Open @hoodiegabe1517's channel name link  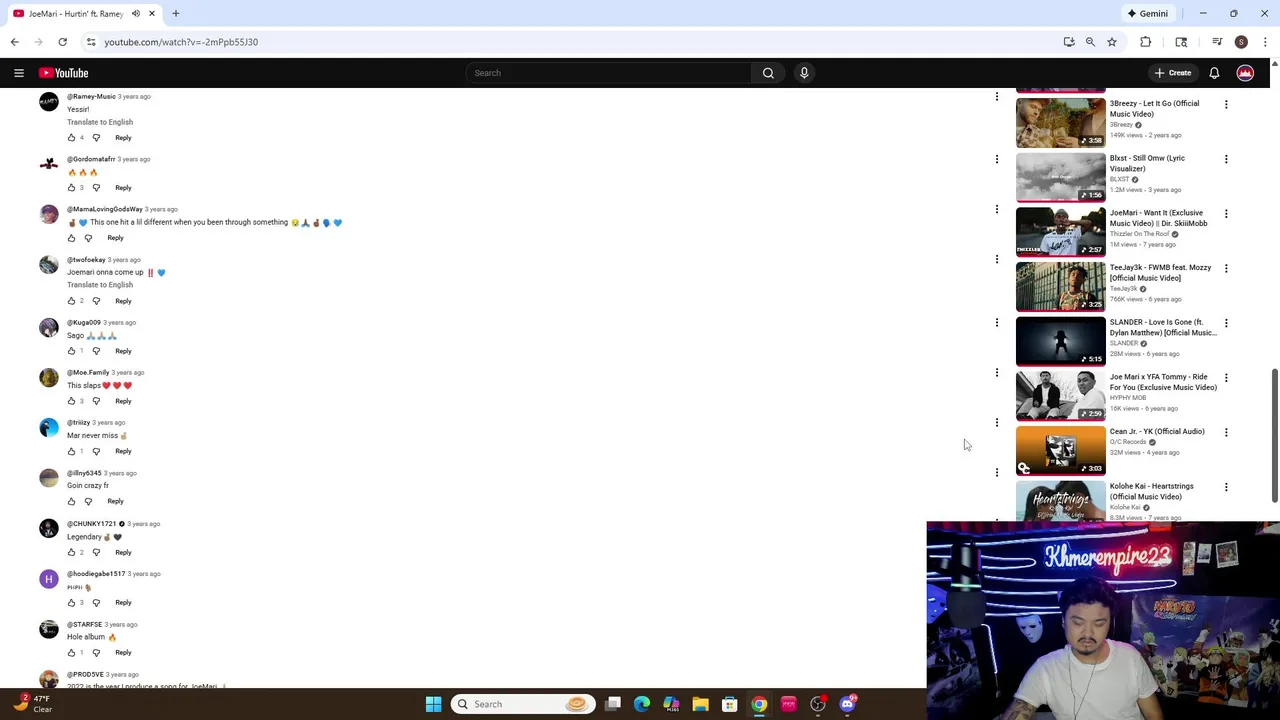(x=96, y=574)
